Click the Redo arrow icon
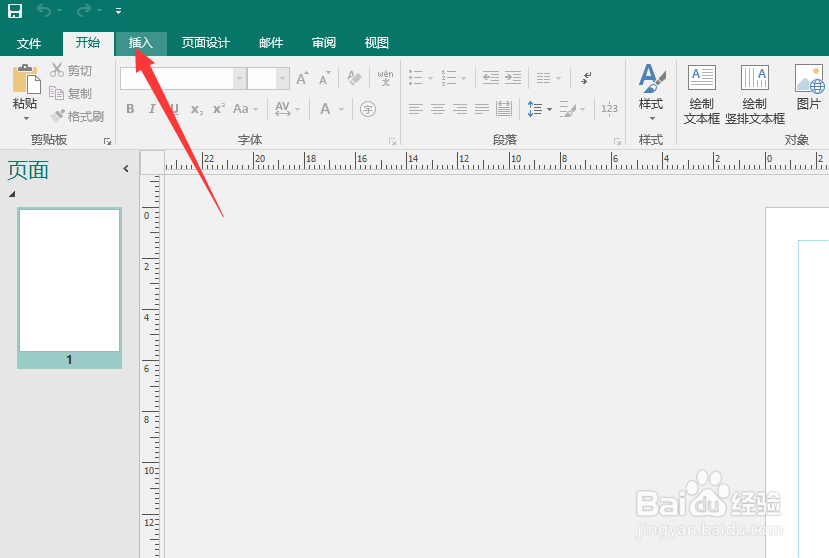This screenshot has height=558, width=829. coord(84,11)
